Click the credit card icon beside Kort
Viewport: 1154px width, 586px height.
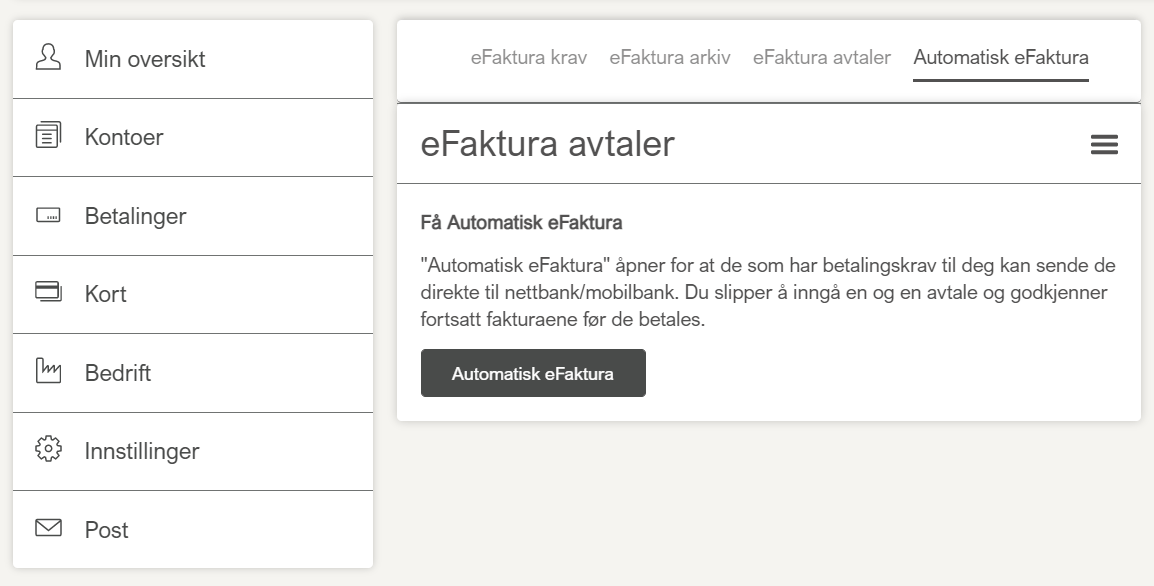(48, 293)
